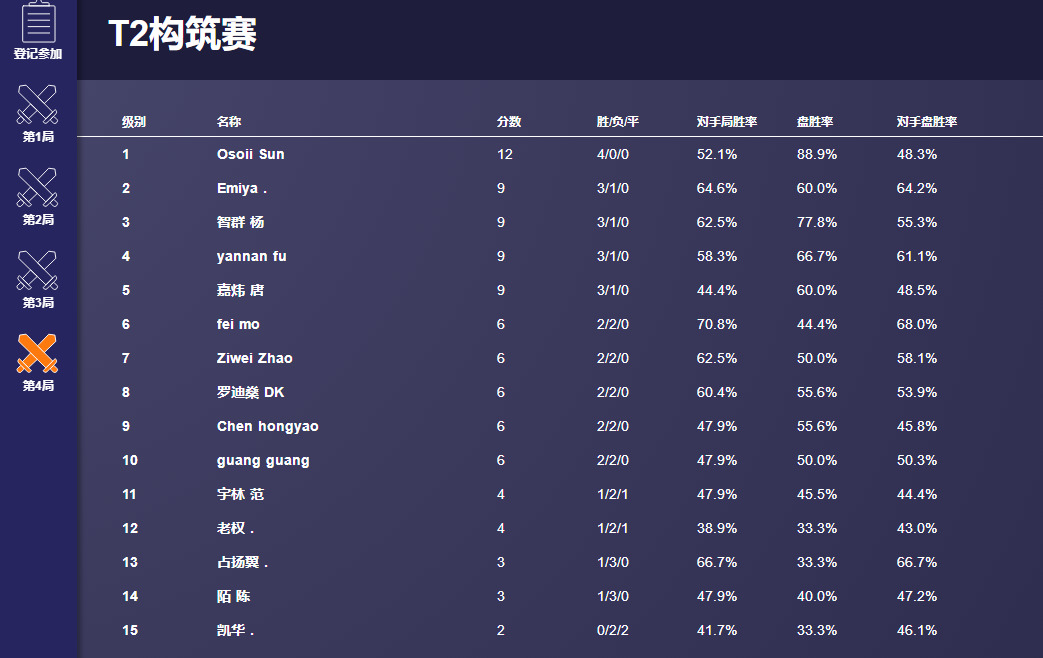Screen dimensions: 1043x658
Task: Open Round 1 crossed swords icon
Action: (38, 105)
